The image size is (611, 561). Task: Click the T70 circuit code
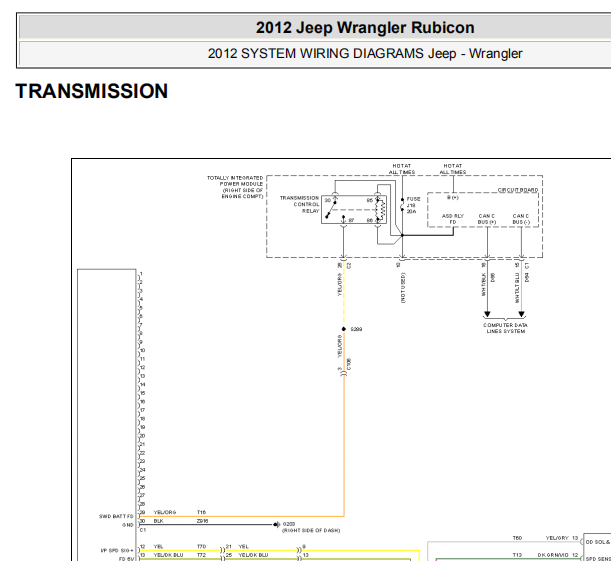[x=201, y=547]
